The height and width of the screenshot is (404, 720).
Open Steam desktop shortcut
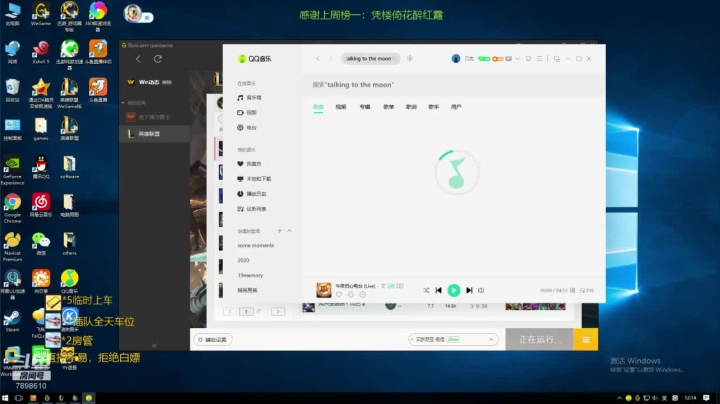12,320
